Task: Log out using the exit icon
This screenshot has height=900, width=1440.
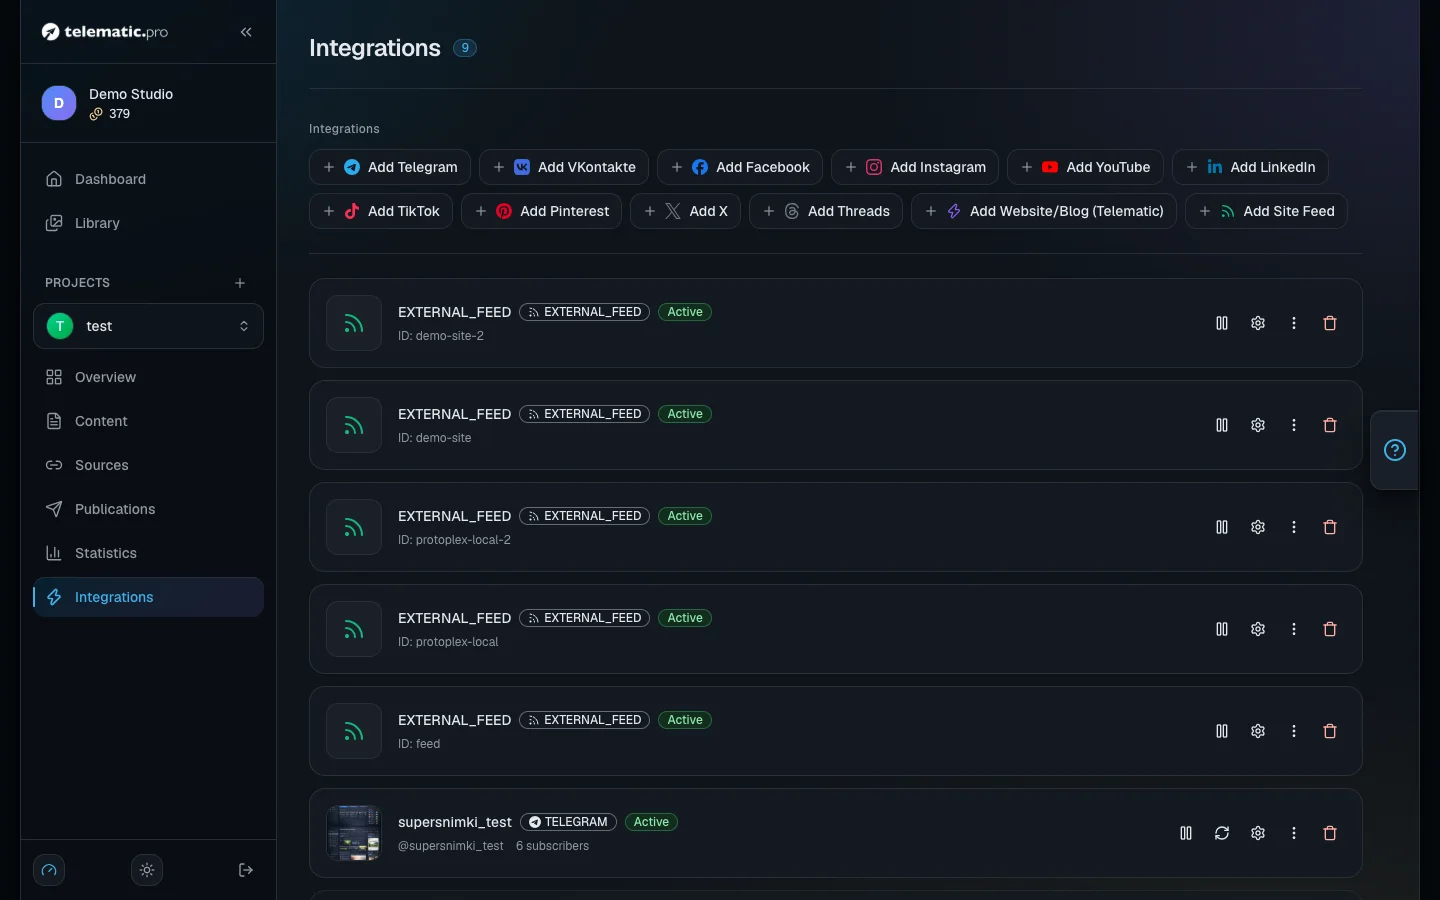Action: point(246,870)
